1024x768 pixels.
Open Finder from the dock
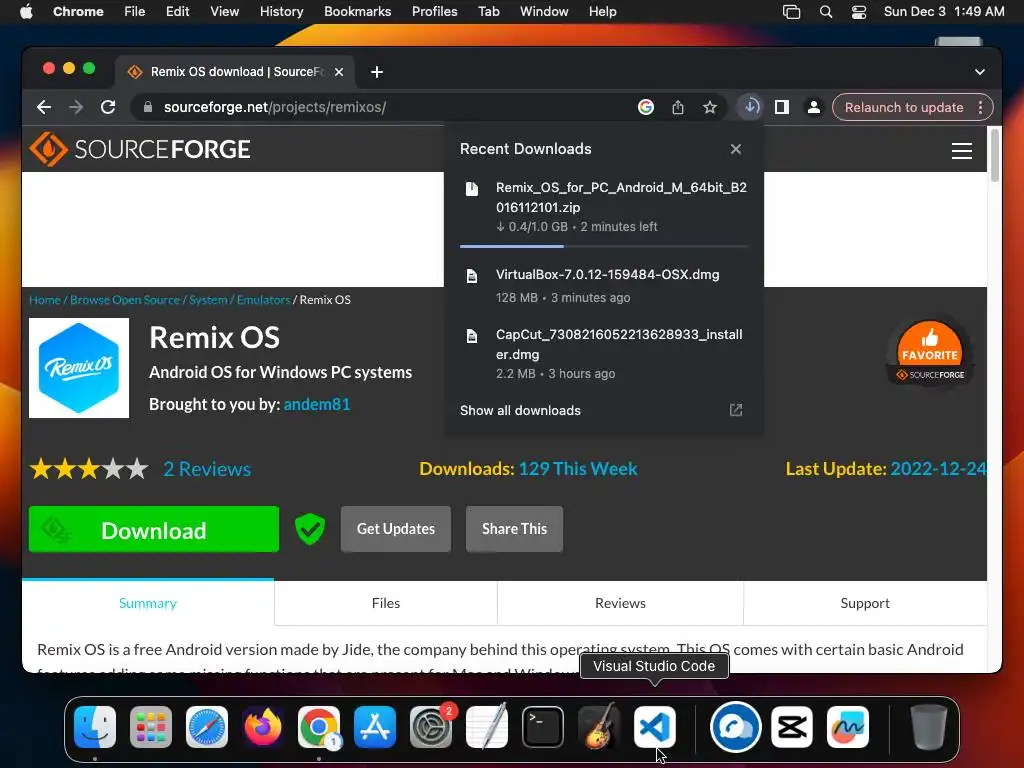(95, 727)
